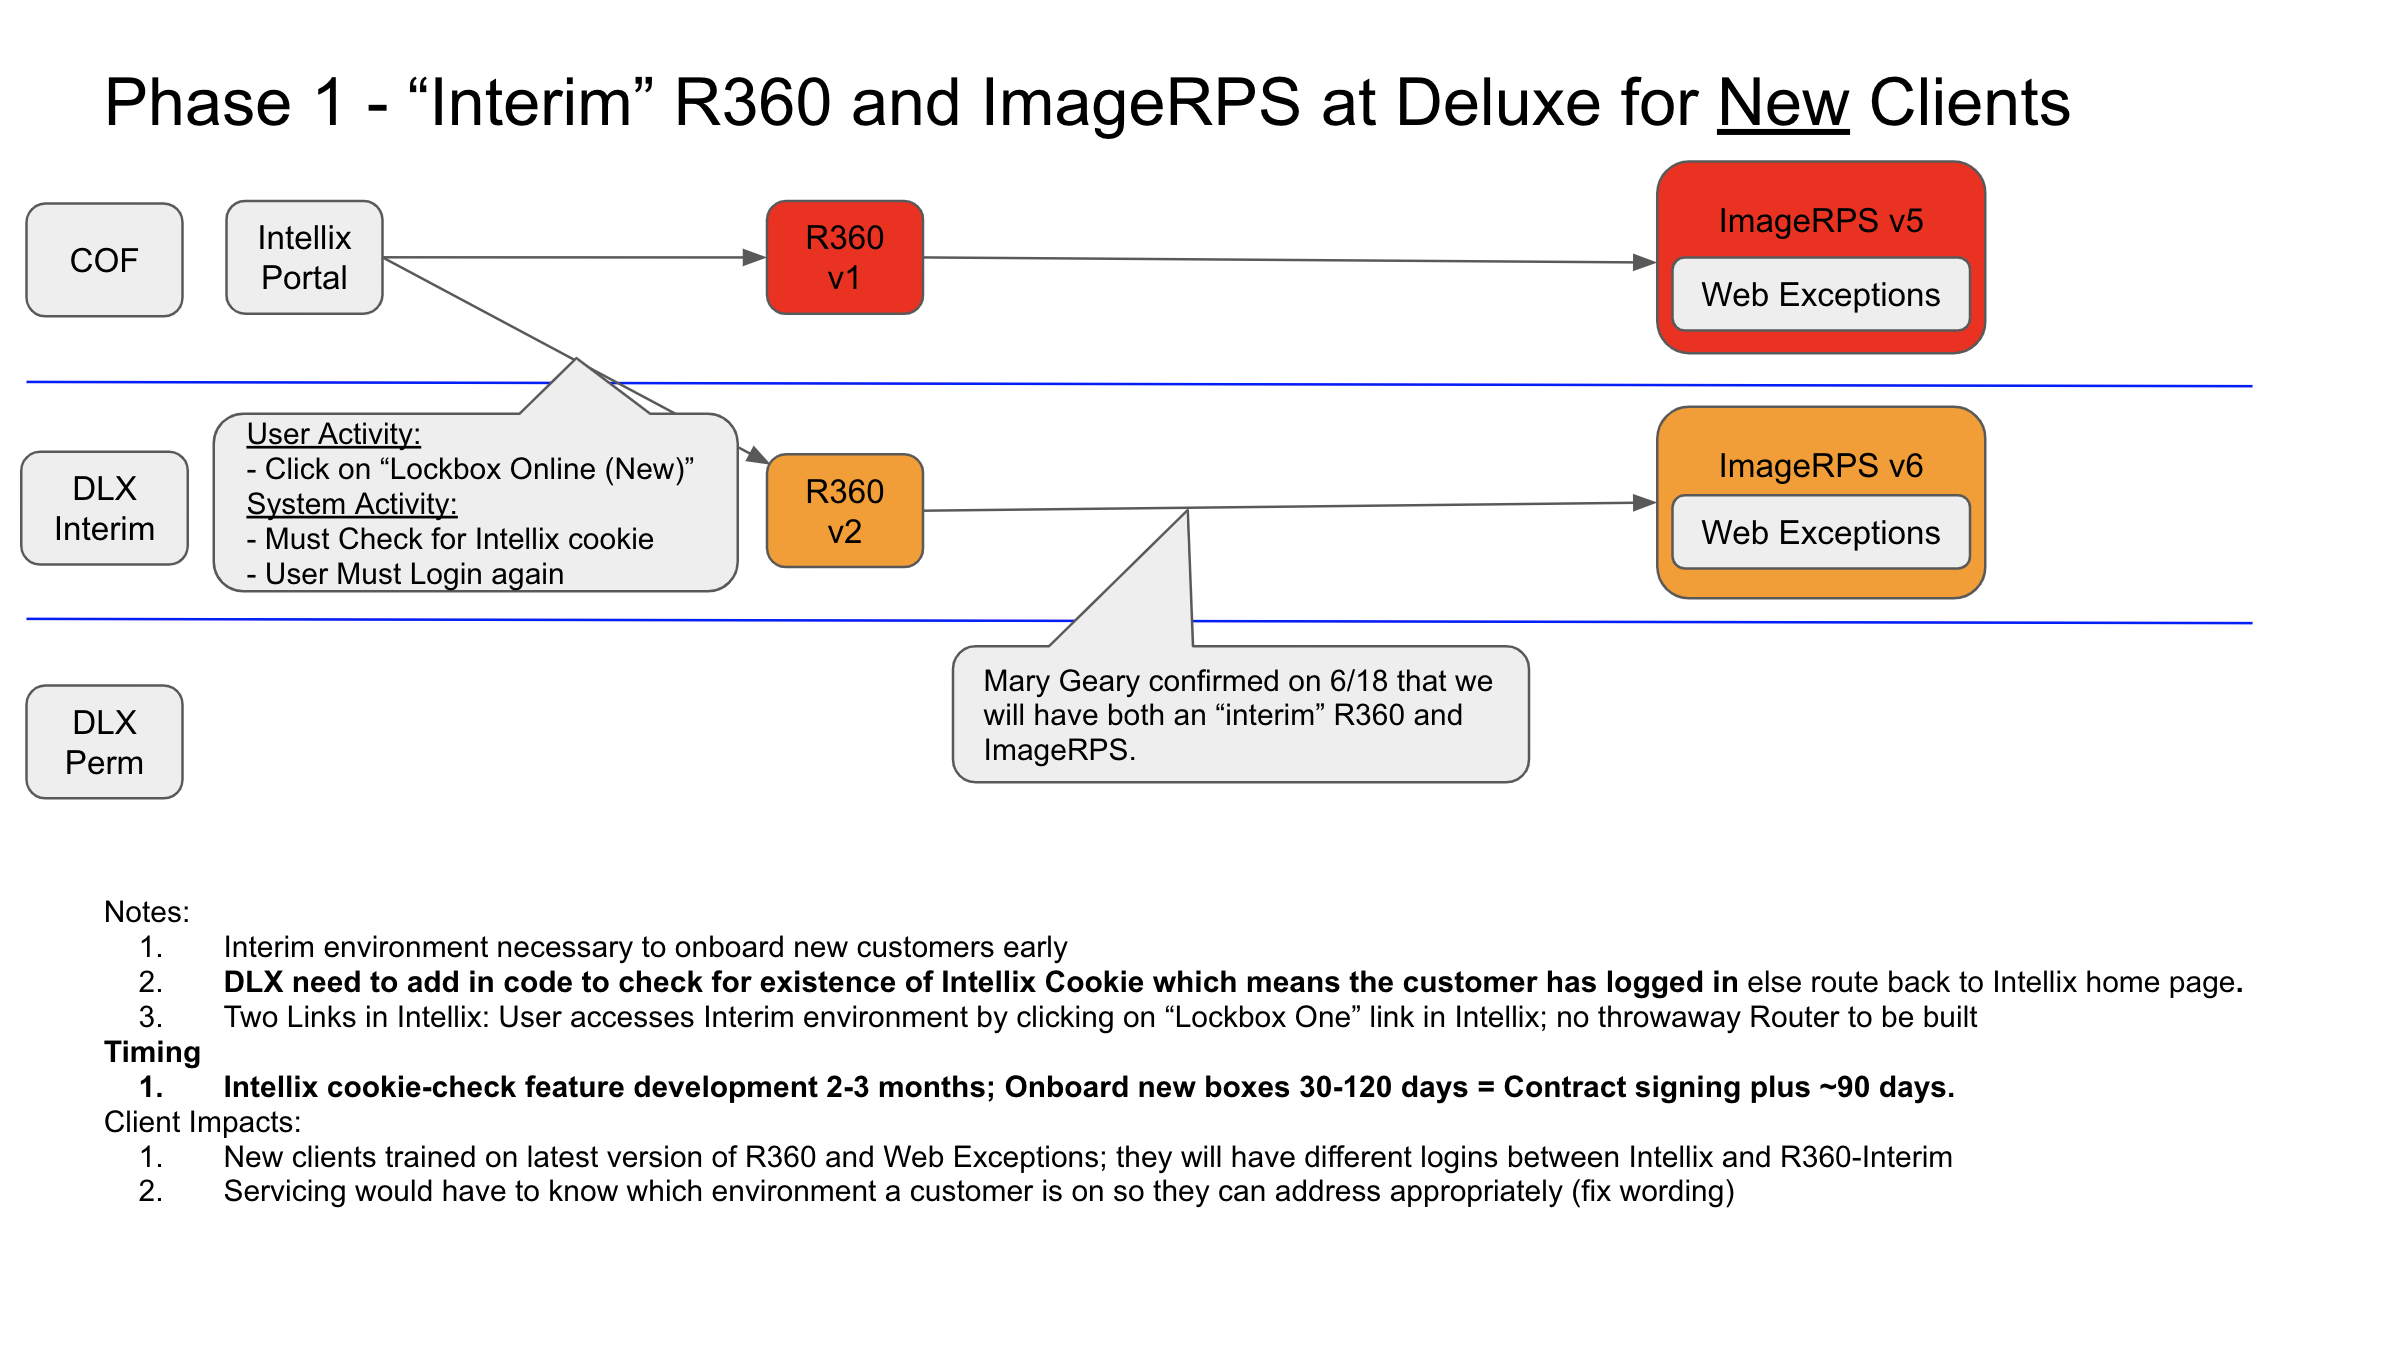Click the COF box
Image resolution: width=2394 pixels, height=1346 pixels.
(x=104, y=260)
